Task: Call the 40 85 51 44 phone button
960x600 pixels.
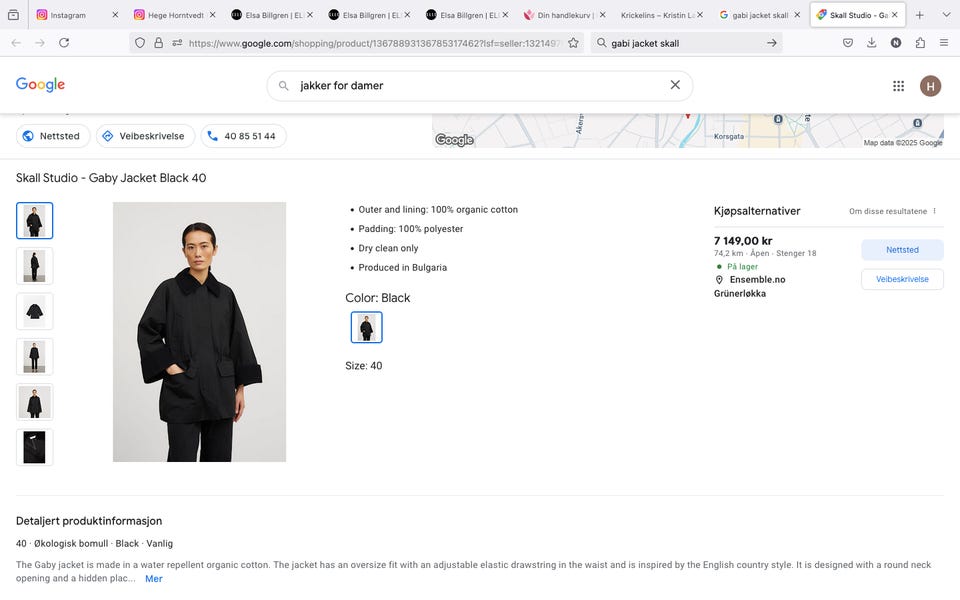Action: (243, 136)
